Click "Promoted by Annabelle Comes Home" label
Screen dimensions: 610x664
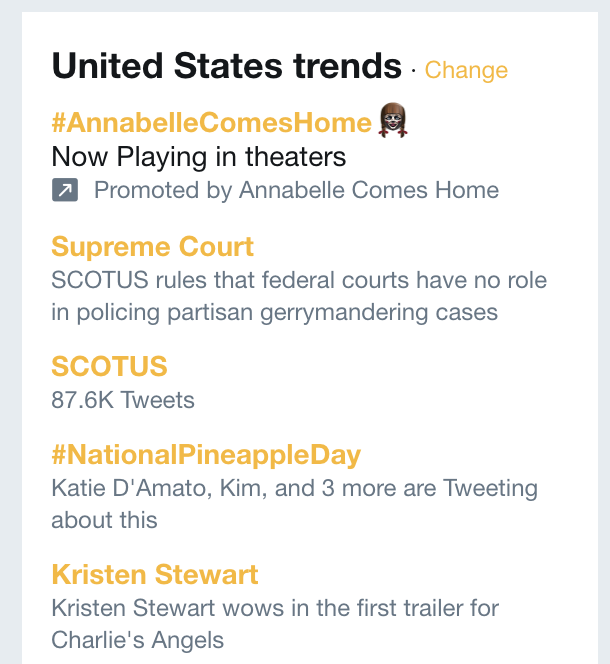(x=296, y=190)
